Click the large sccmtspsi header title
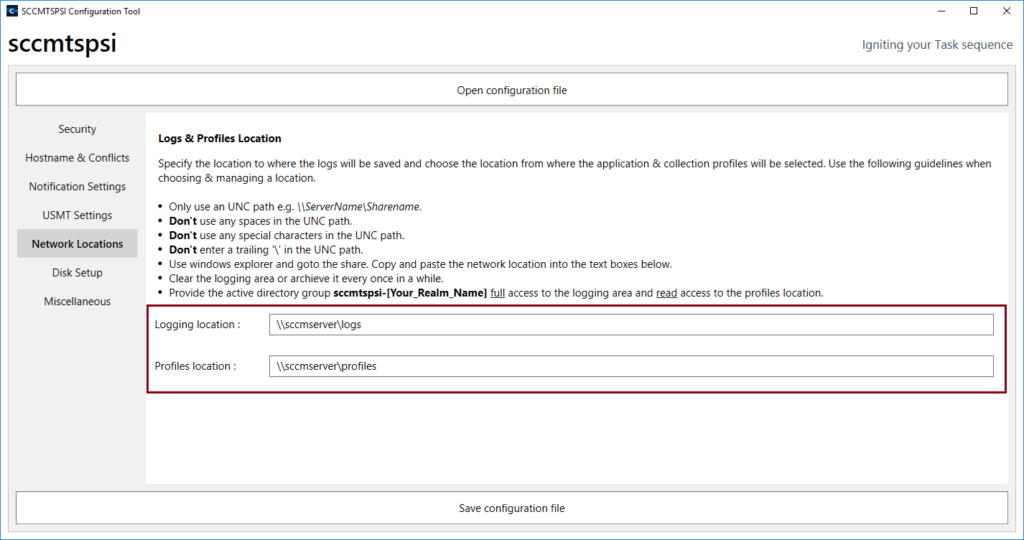This screenshot has width=1024, height=540. click(62, 45)
